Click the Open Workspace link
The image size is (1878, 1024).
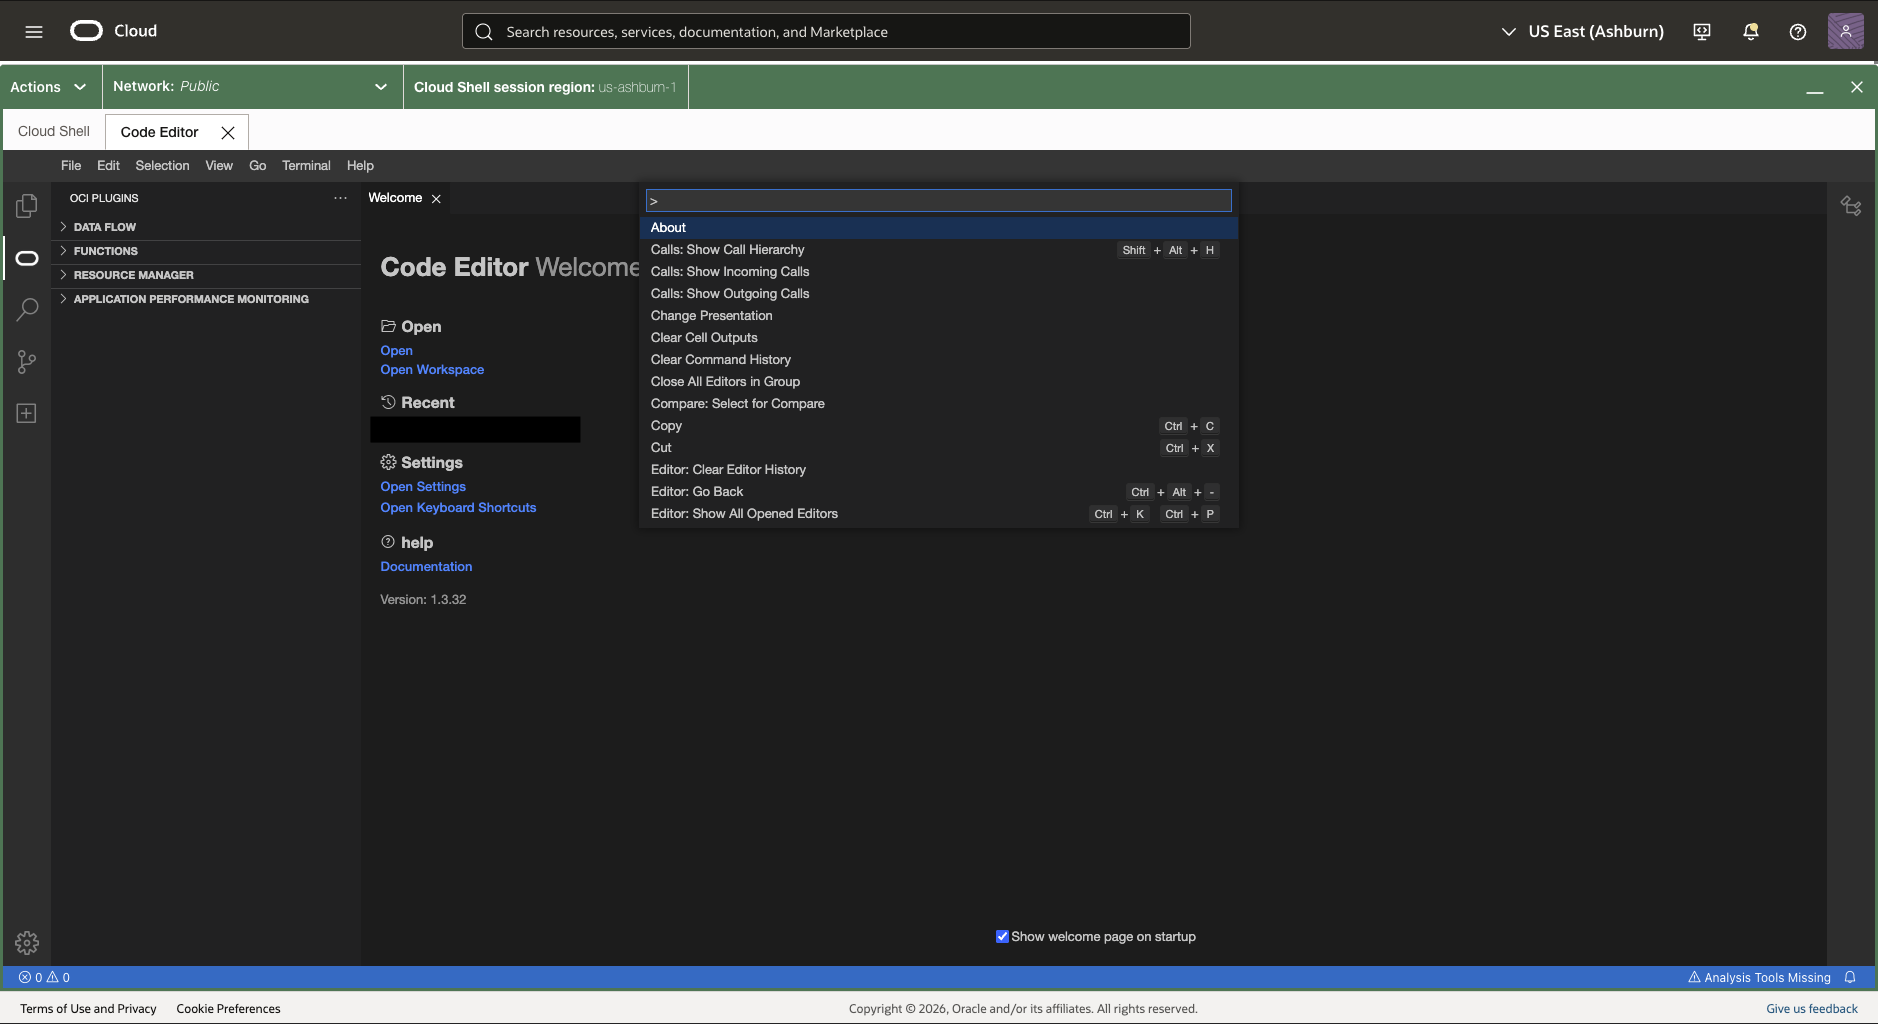pos(432,370)
